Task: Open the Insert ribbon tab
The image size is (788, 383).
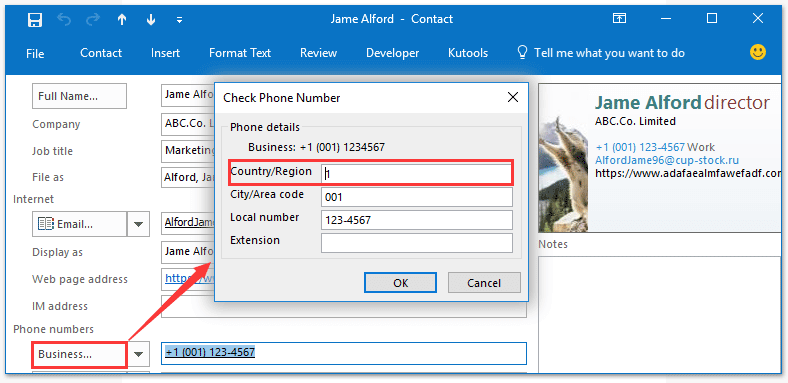Action: click(x=165, y=53)
